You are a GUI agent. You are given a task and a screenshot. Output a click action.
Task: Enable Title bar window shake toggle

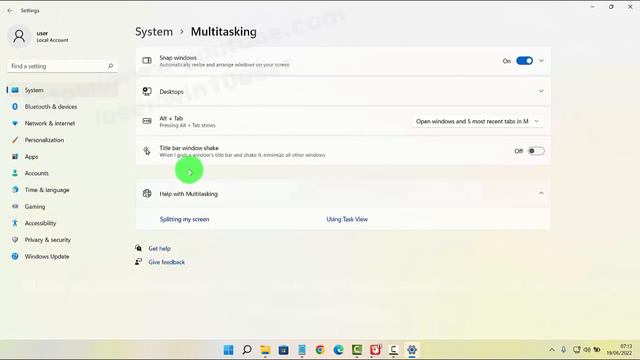coord(536,151)
